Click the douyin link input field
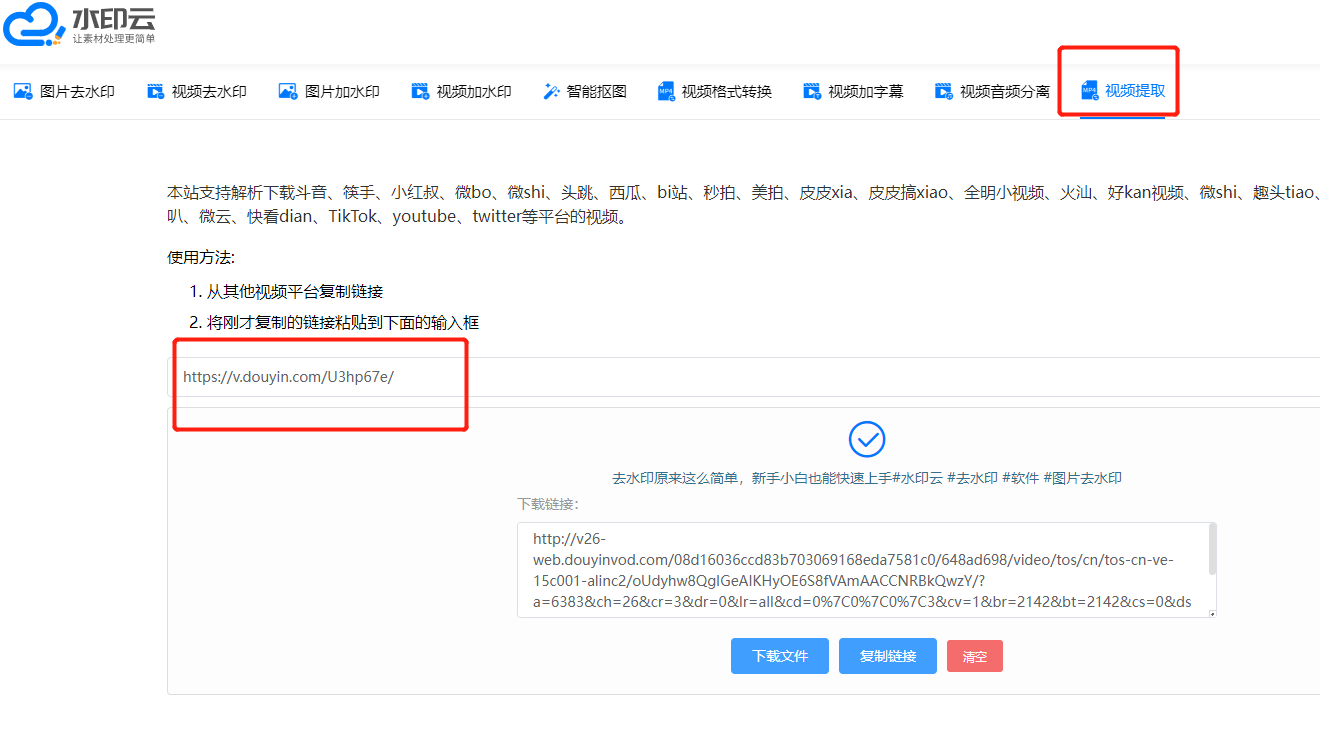The width and height of the screenshot is (1320, 740). [743, 377]
